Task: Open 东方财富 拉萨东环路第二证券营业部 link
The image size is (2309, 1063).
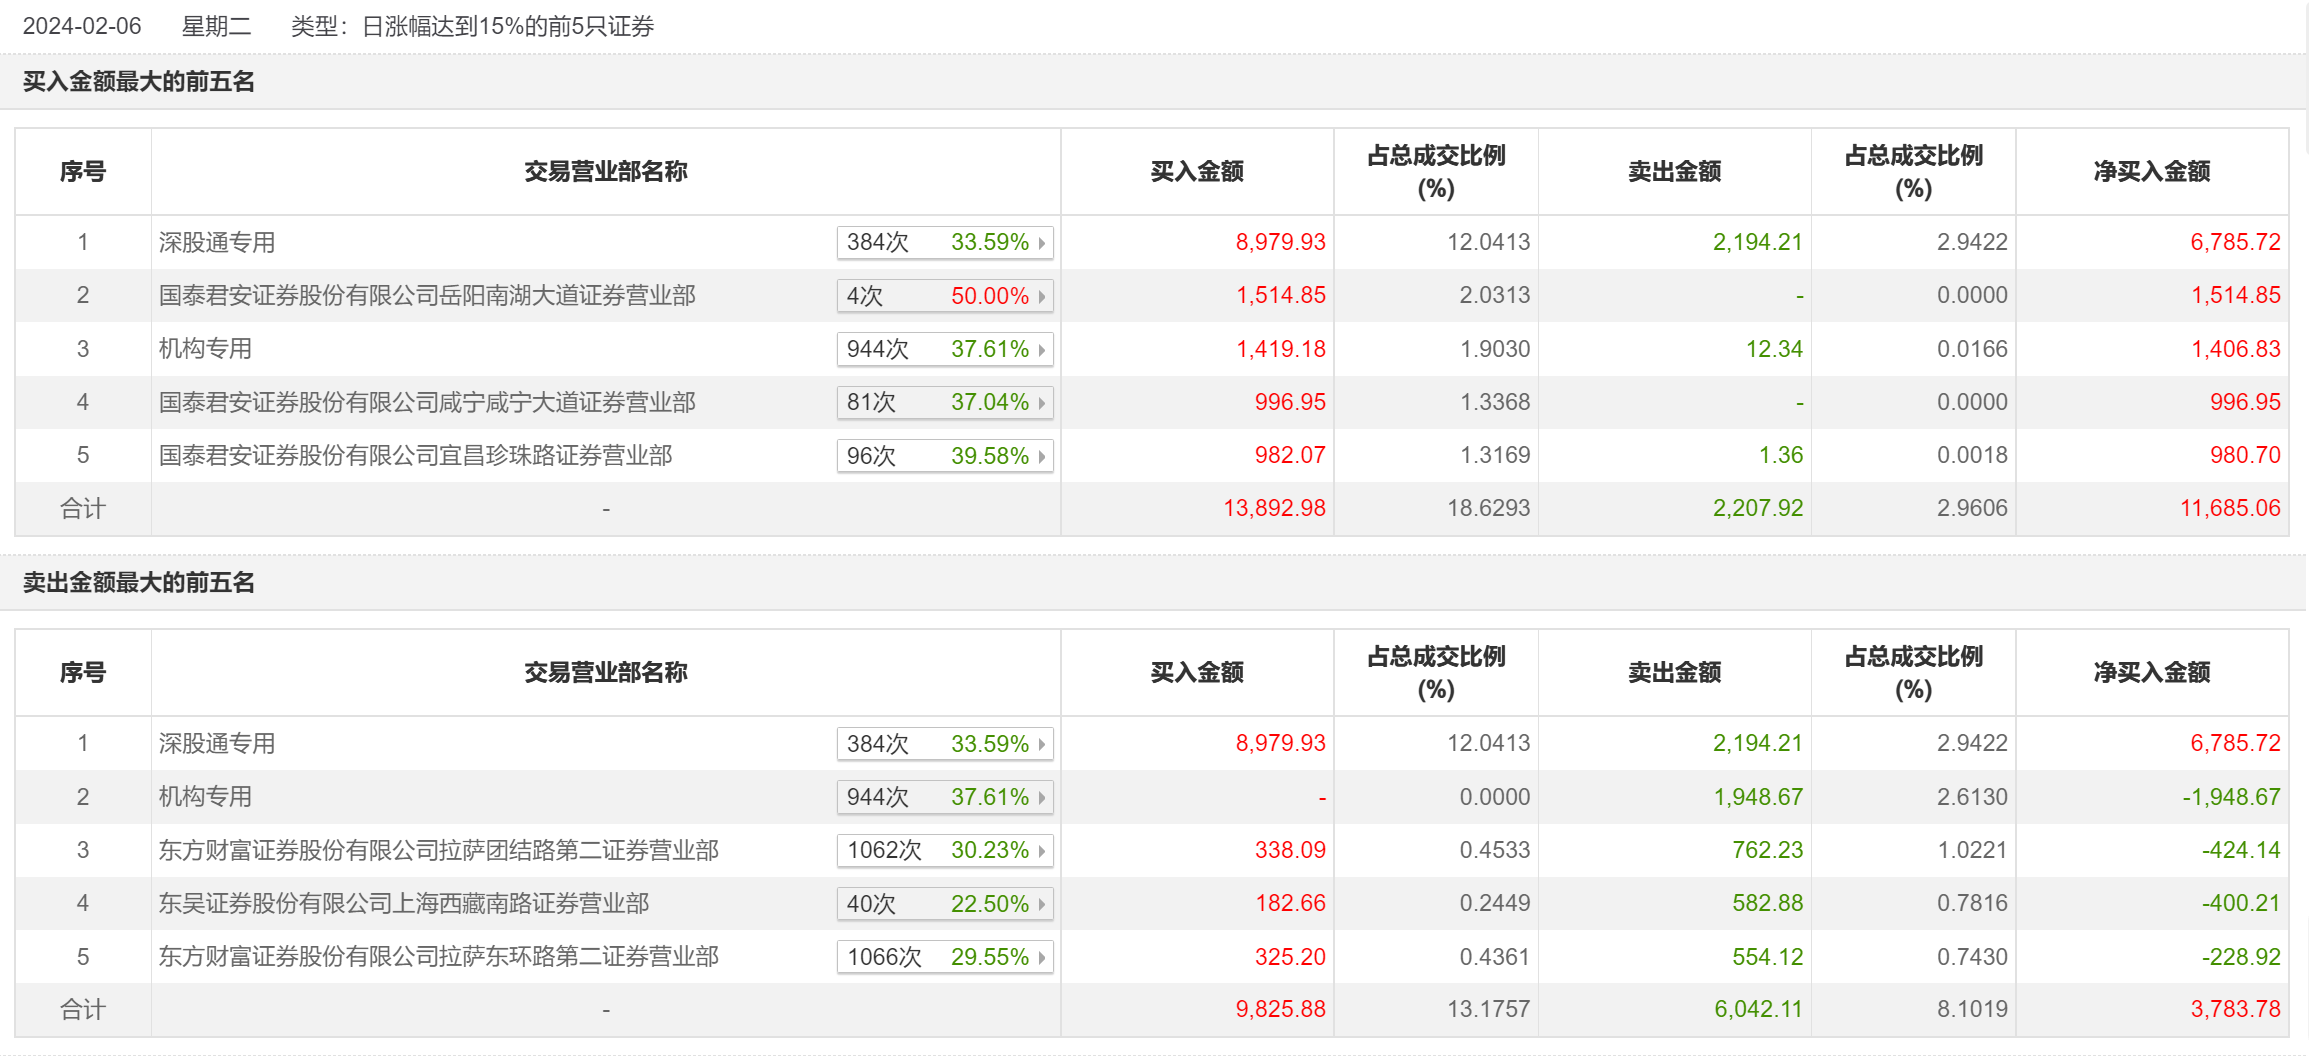Action: pyautogui.click(x=438, y=957)
